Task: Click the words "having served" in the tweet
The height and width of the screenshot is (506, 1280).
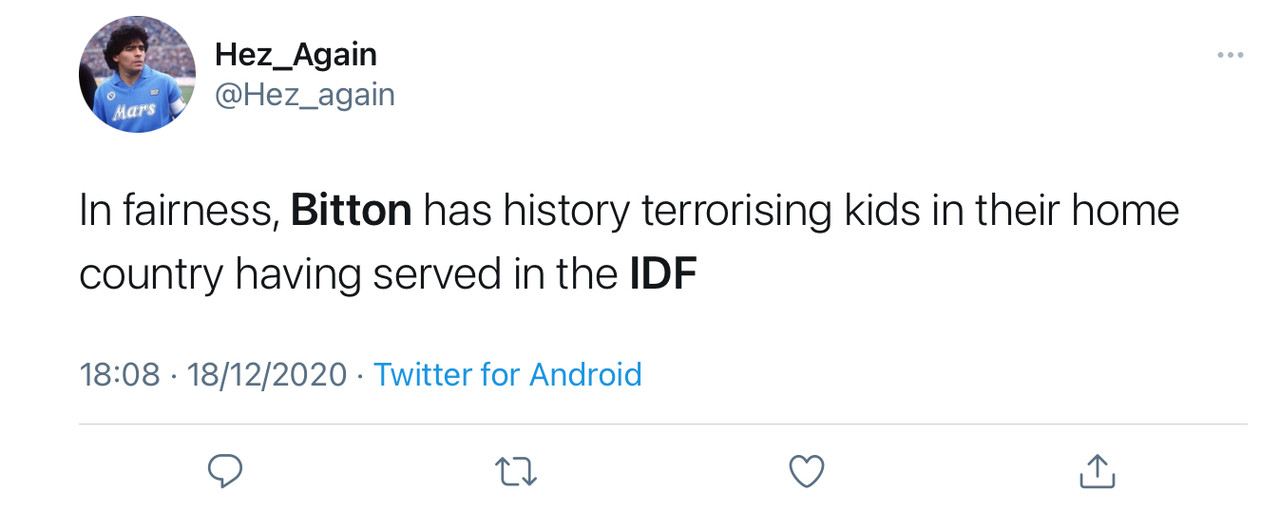Action: [368, 275]
